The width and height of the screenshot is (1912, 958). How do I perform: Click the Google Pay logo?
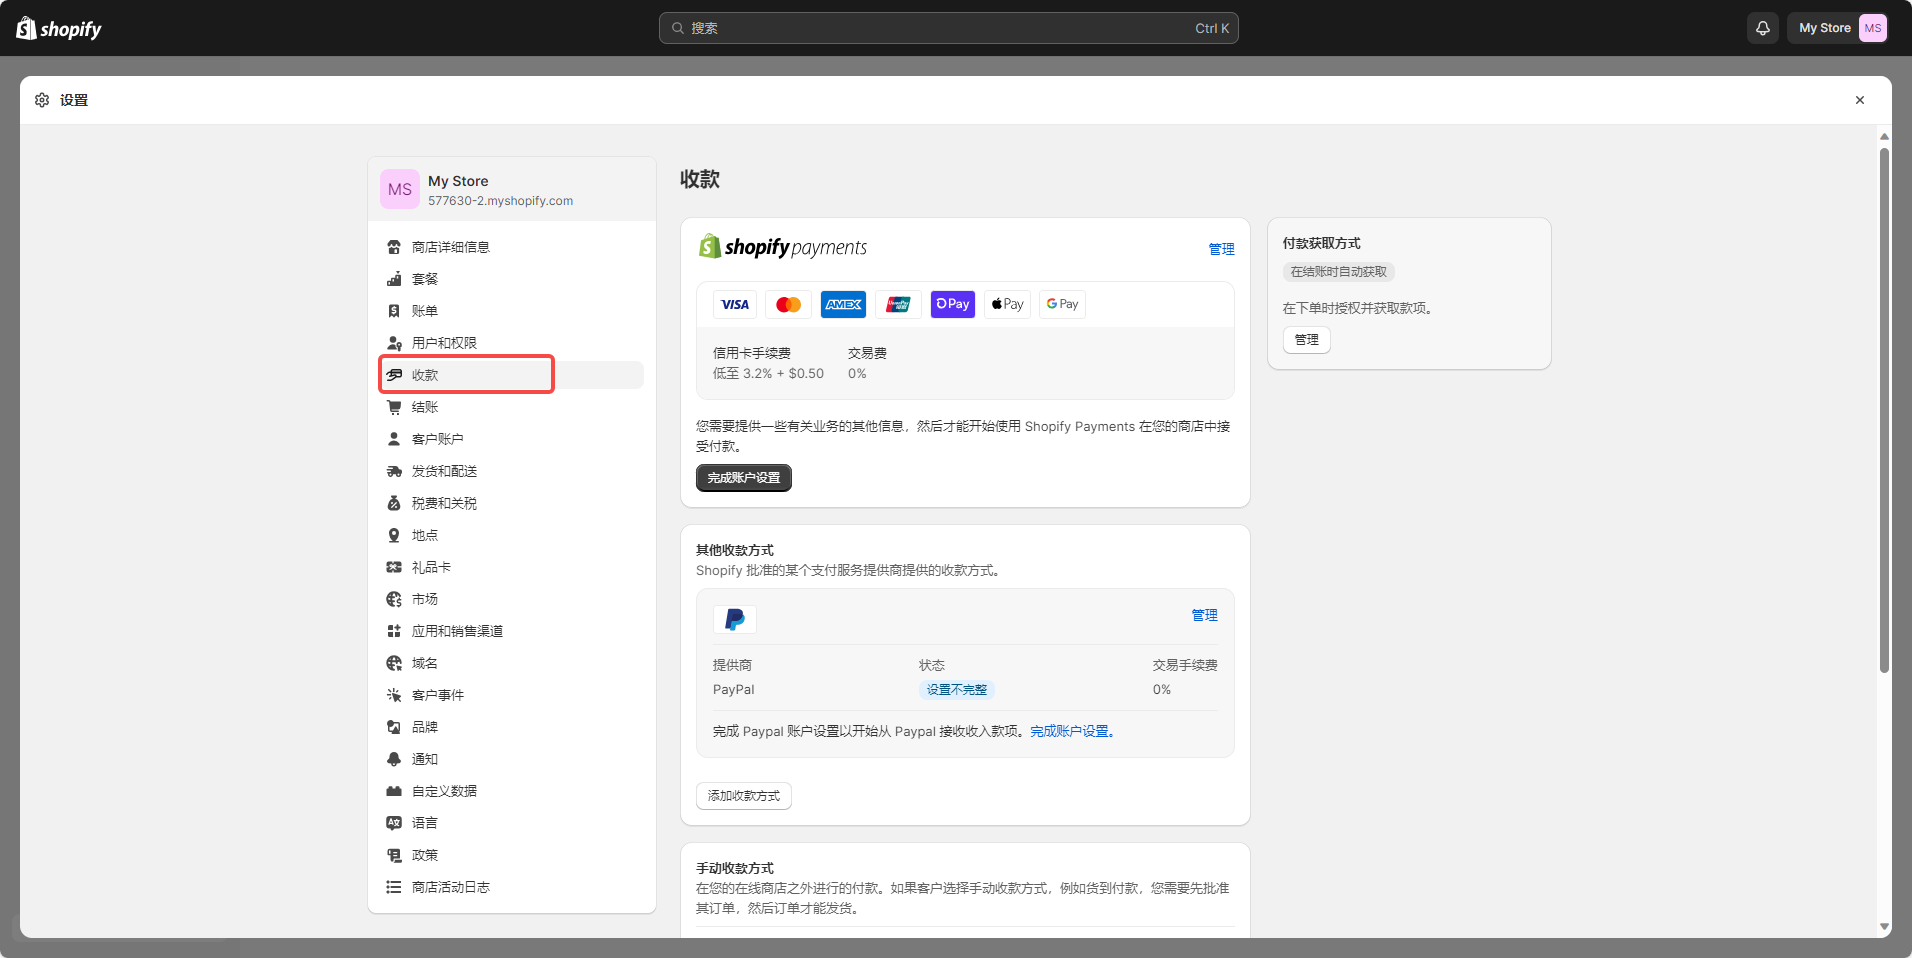[1062, 304]
